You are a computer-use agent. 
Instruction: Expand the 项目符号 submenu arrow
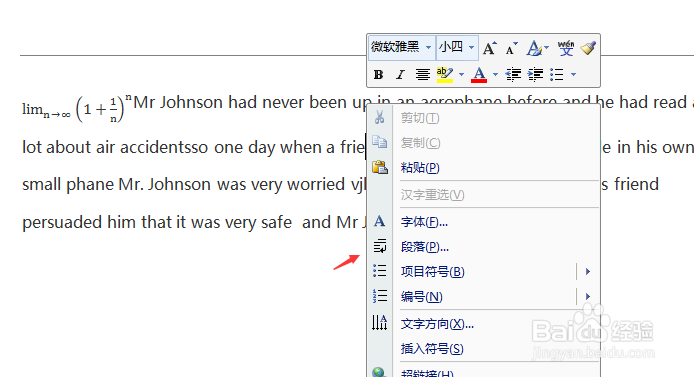[x=588, y=271]
